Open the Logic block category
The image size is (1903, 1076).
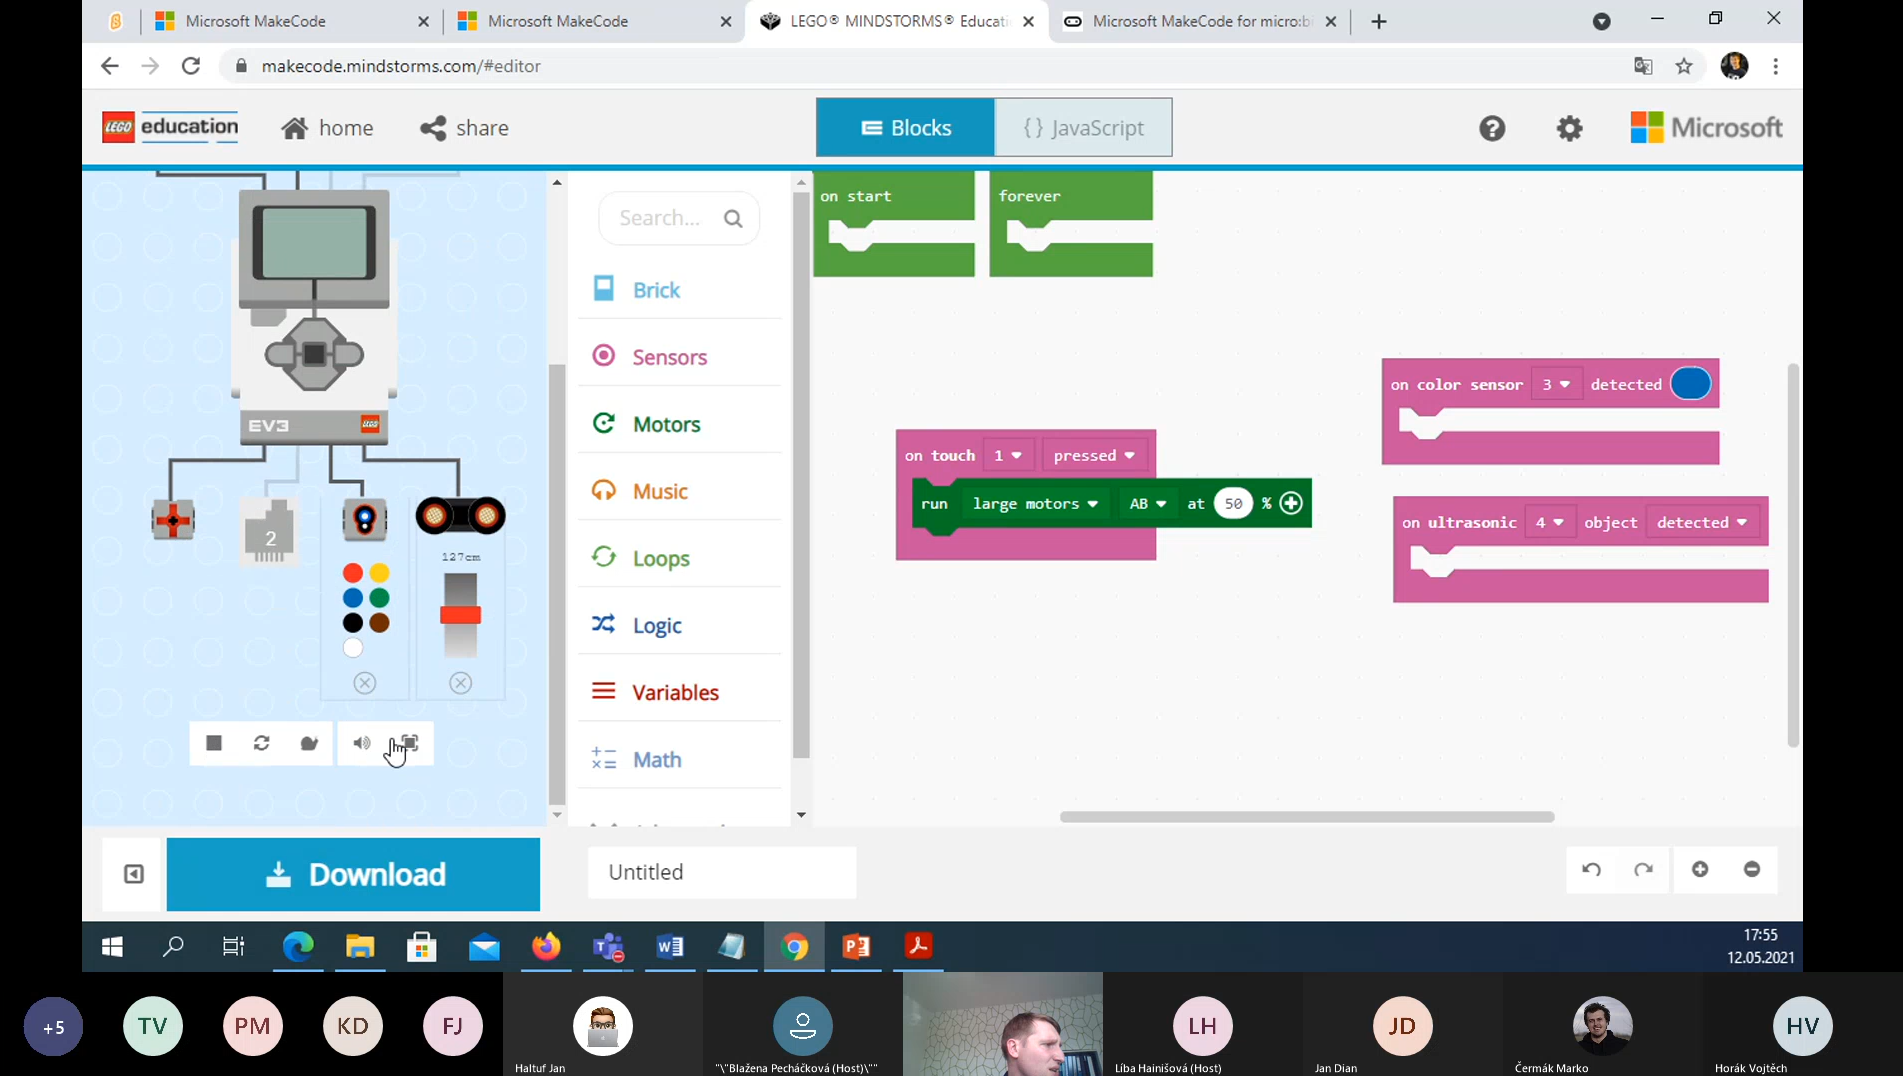pyautogui.click(x=680, y=625)
